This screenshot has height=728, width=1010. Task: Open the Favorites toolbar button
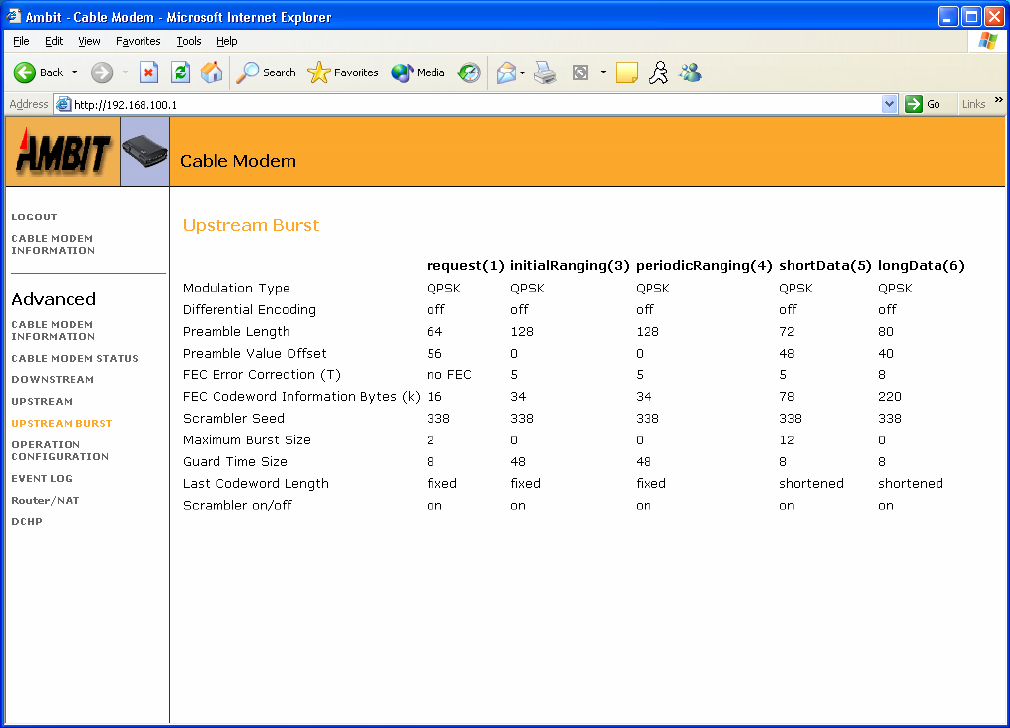(343, 72)
